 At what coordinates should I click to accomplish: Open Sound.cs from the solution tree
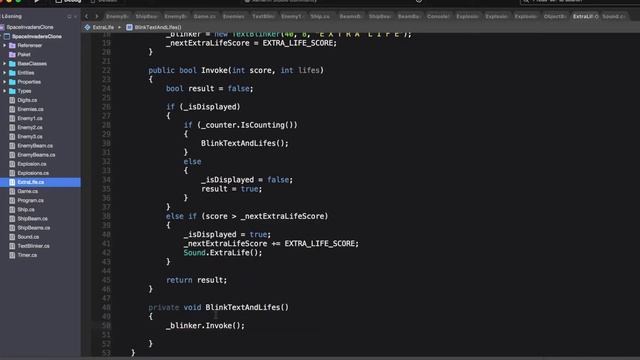(28, 237)
